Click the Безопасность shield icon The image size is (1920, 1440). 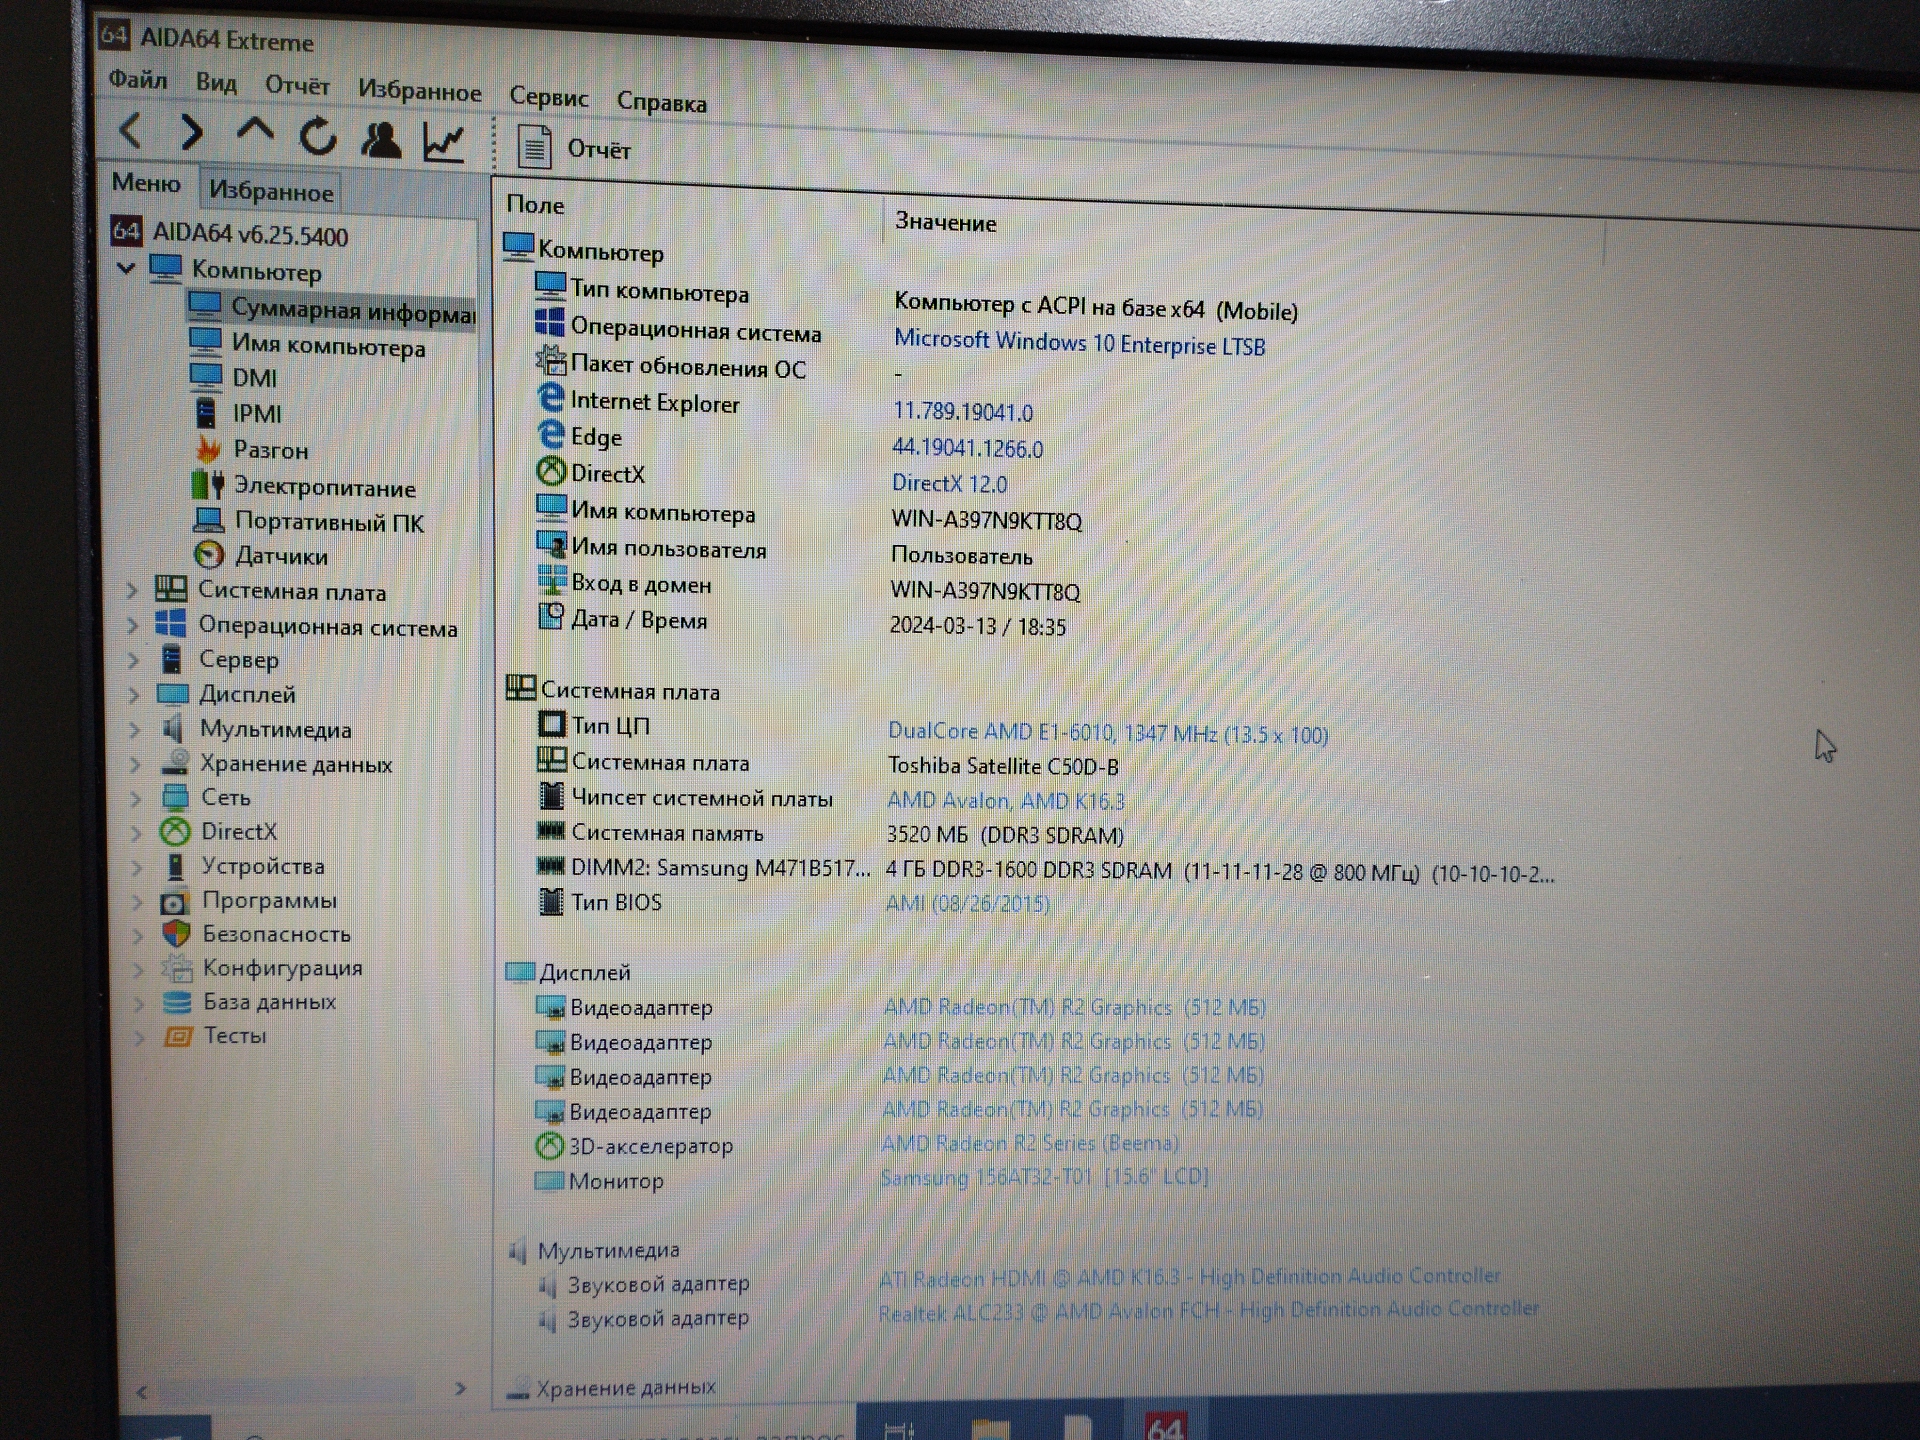pyautogui.click(x=176, y=934)
